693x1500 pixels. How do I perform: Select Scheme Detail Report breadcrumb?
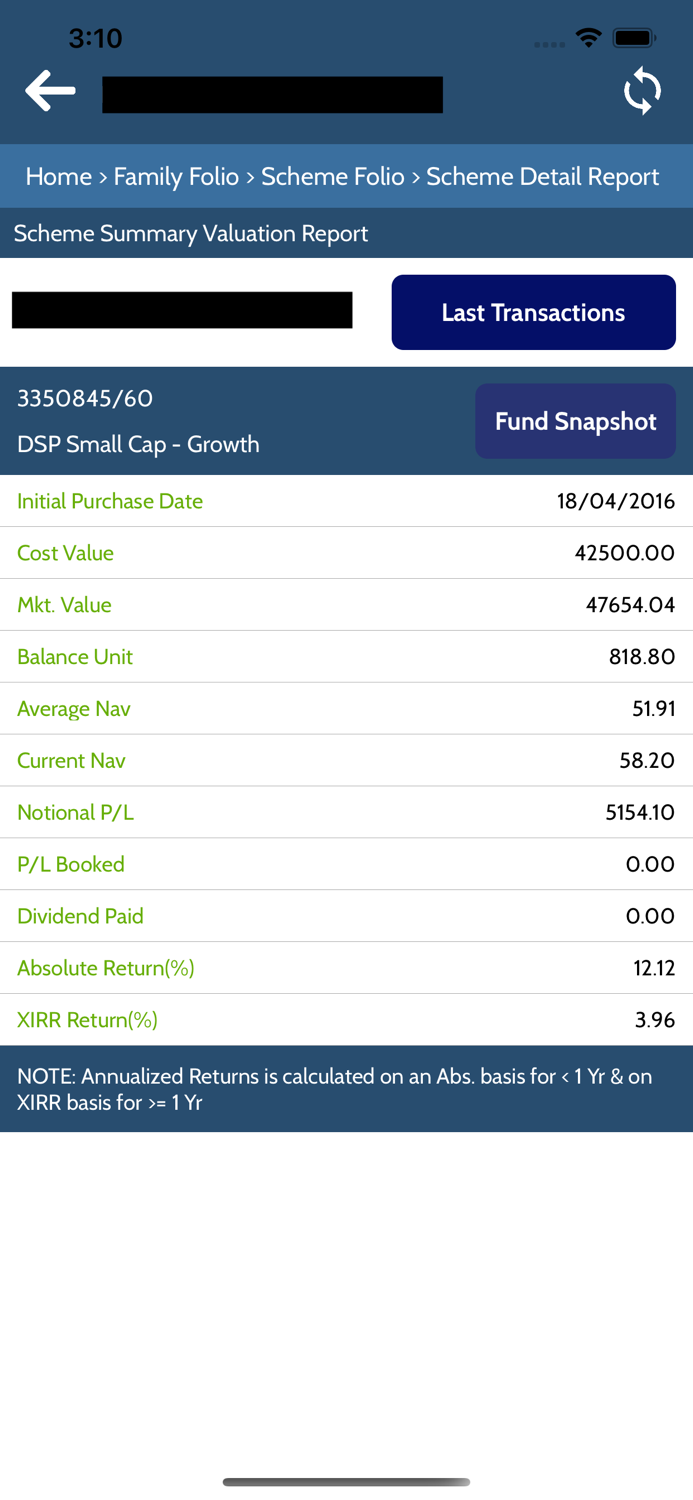tap(542, 177)
